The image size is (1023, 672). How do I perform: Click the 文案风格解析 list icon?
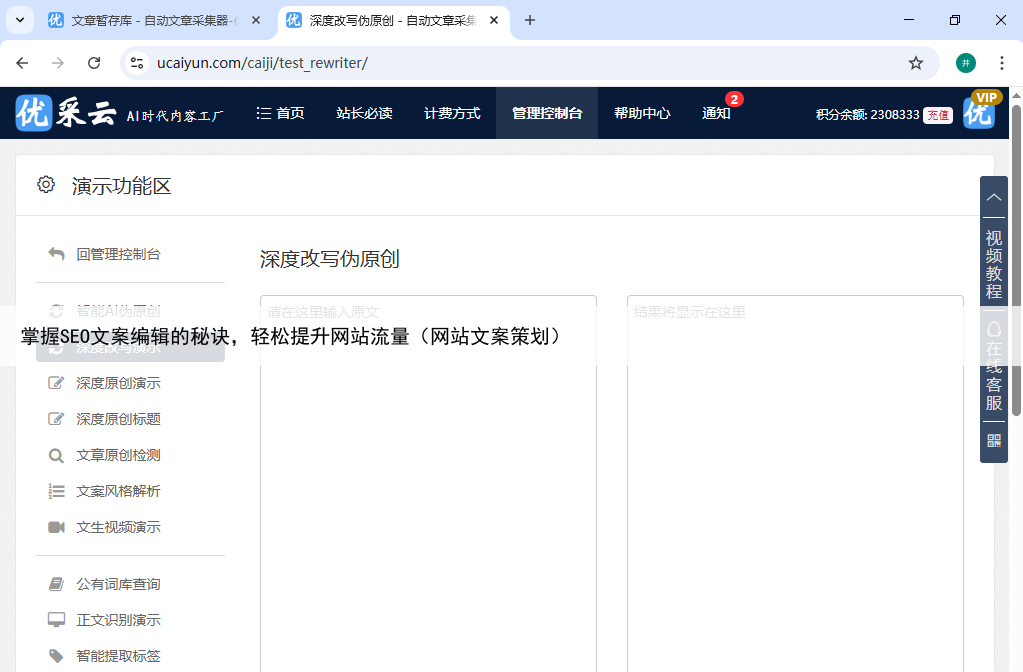pyautogui.click(x=56, y=491)
